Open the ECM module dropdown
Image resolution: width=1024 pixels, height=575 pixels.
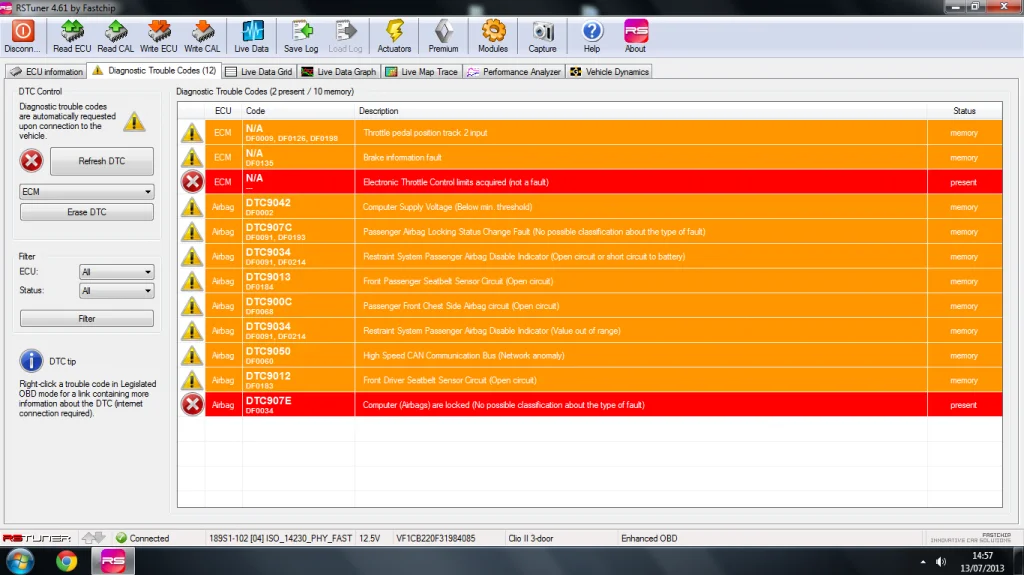point(87,191)
